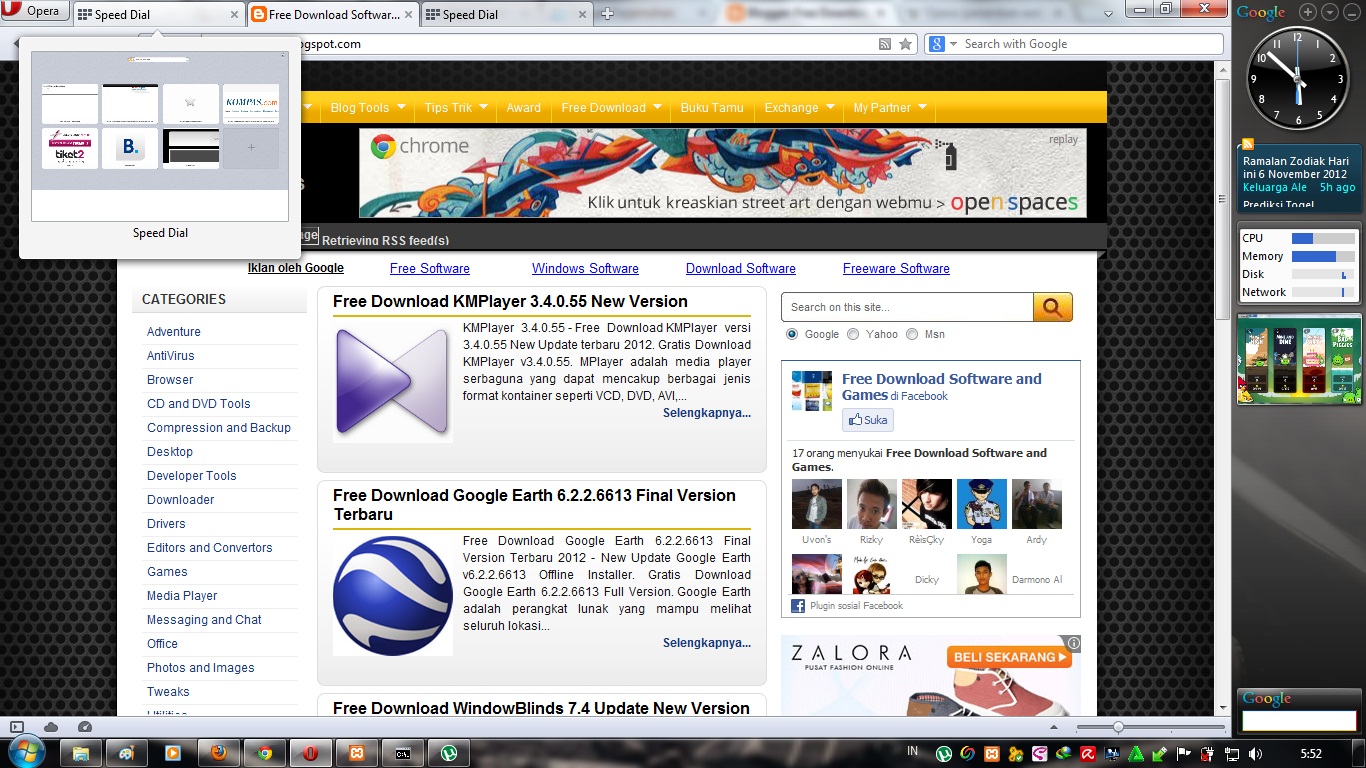Image resolution: width=1366 pixels, height=768 pixels.
Task: Click the Opera Link cloud icon
Action: coord(51,727)
